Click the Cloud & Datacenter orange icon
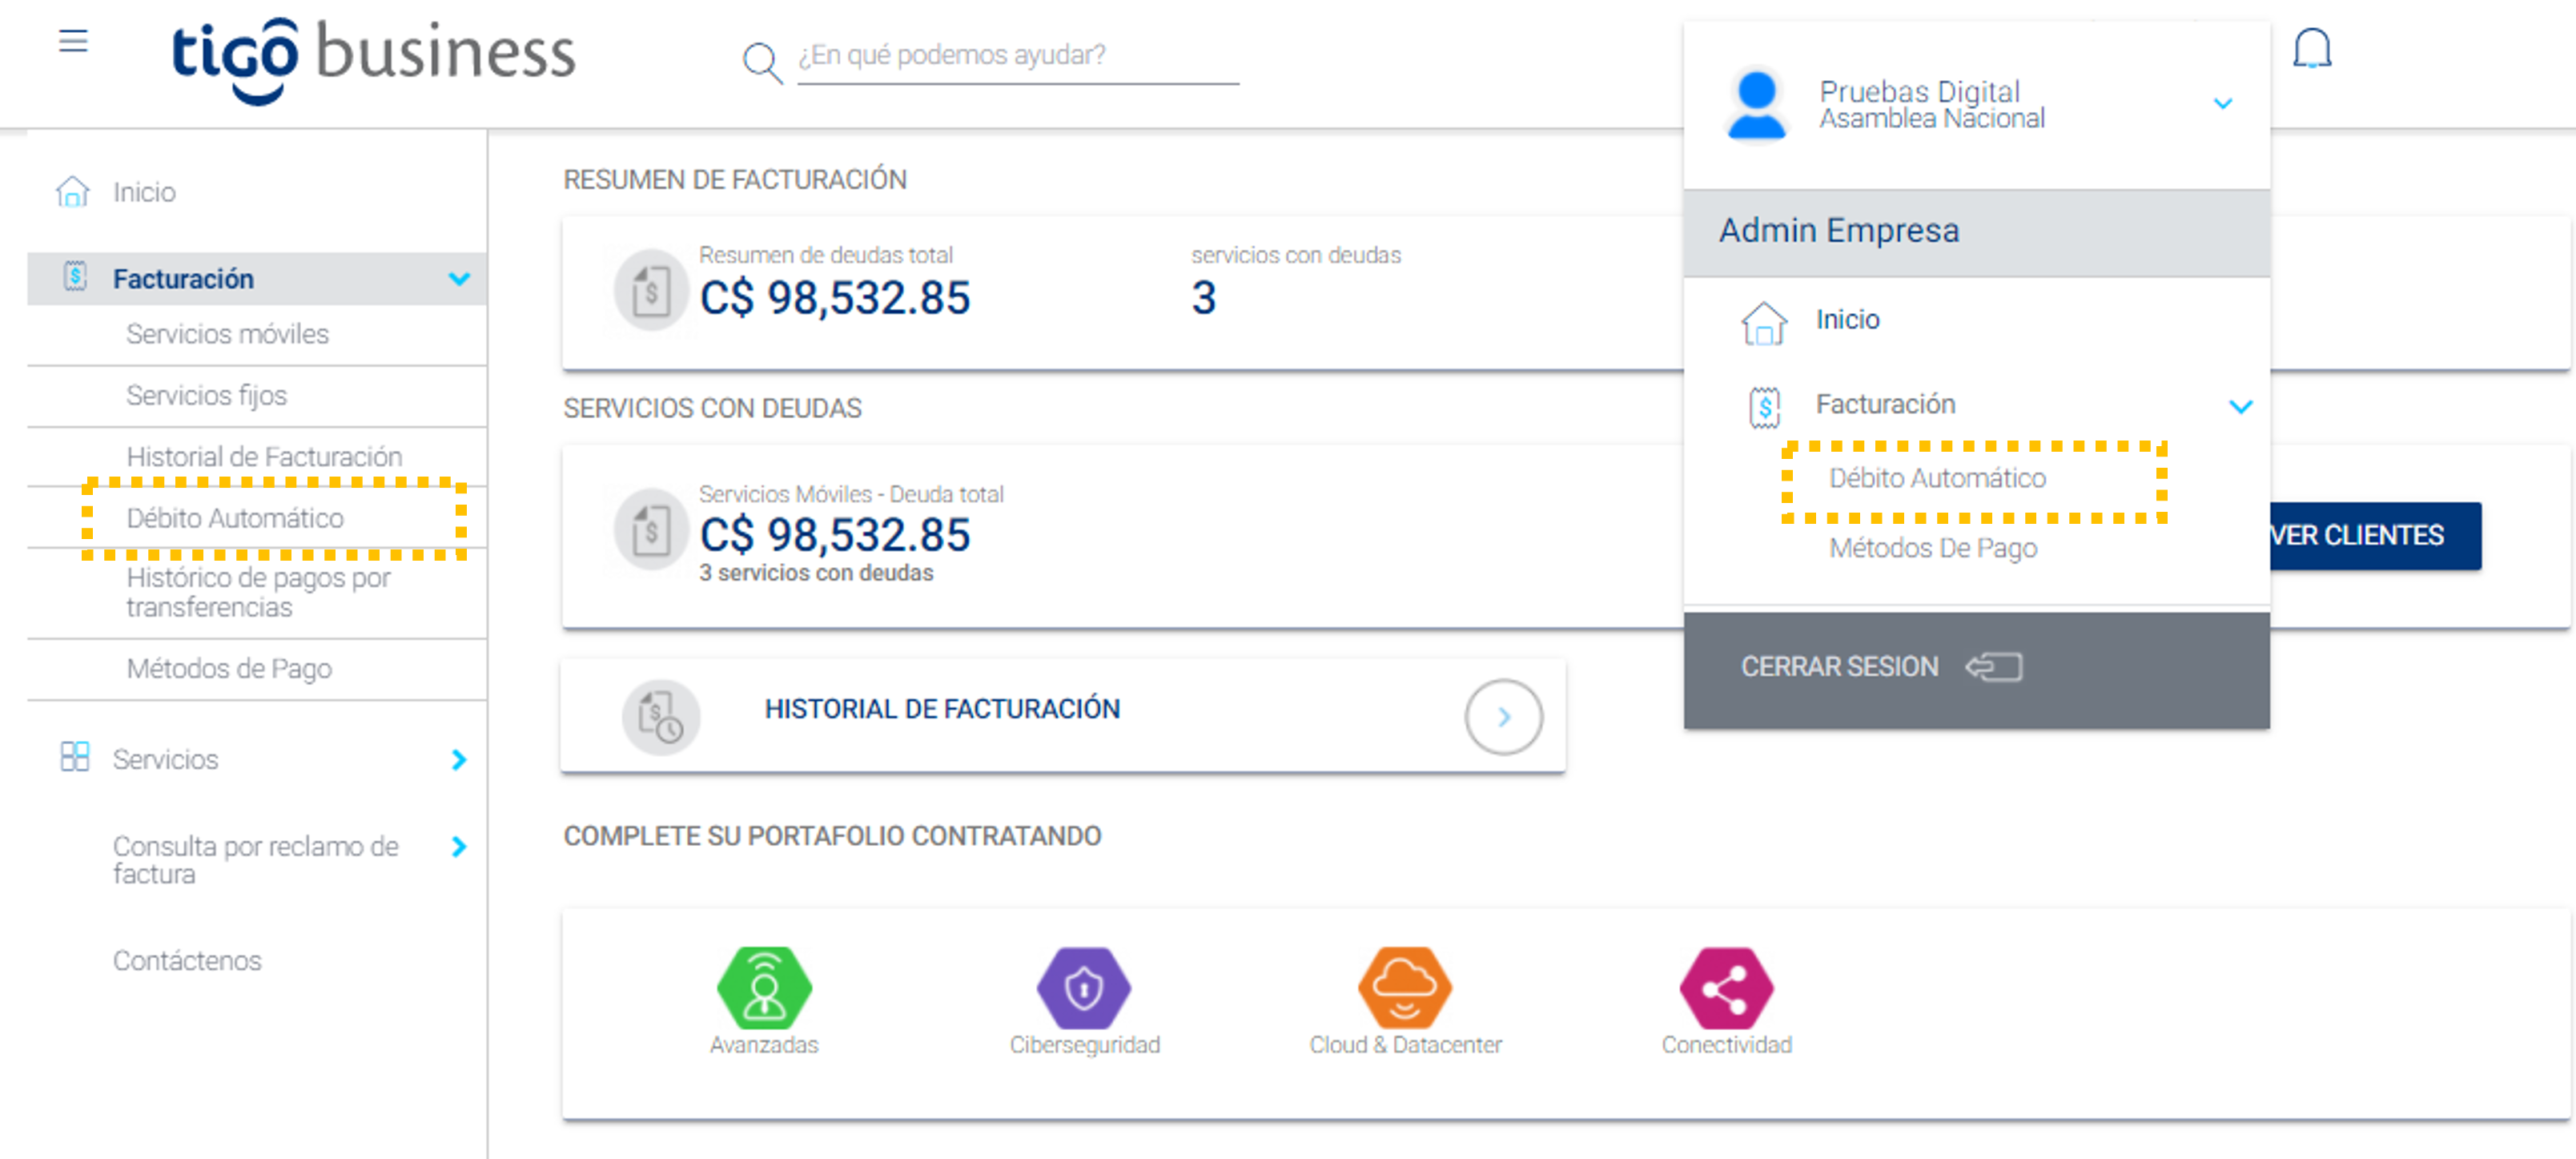 tap(1404, 988)
